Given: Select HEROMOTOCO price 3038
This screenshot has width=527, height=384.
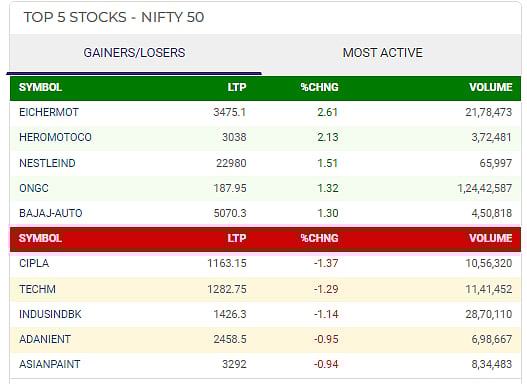Looking at the screenshot, I should (x=234, y=137).
